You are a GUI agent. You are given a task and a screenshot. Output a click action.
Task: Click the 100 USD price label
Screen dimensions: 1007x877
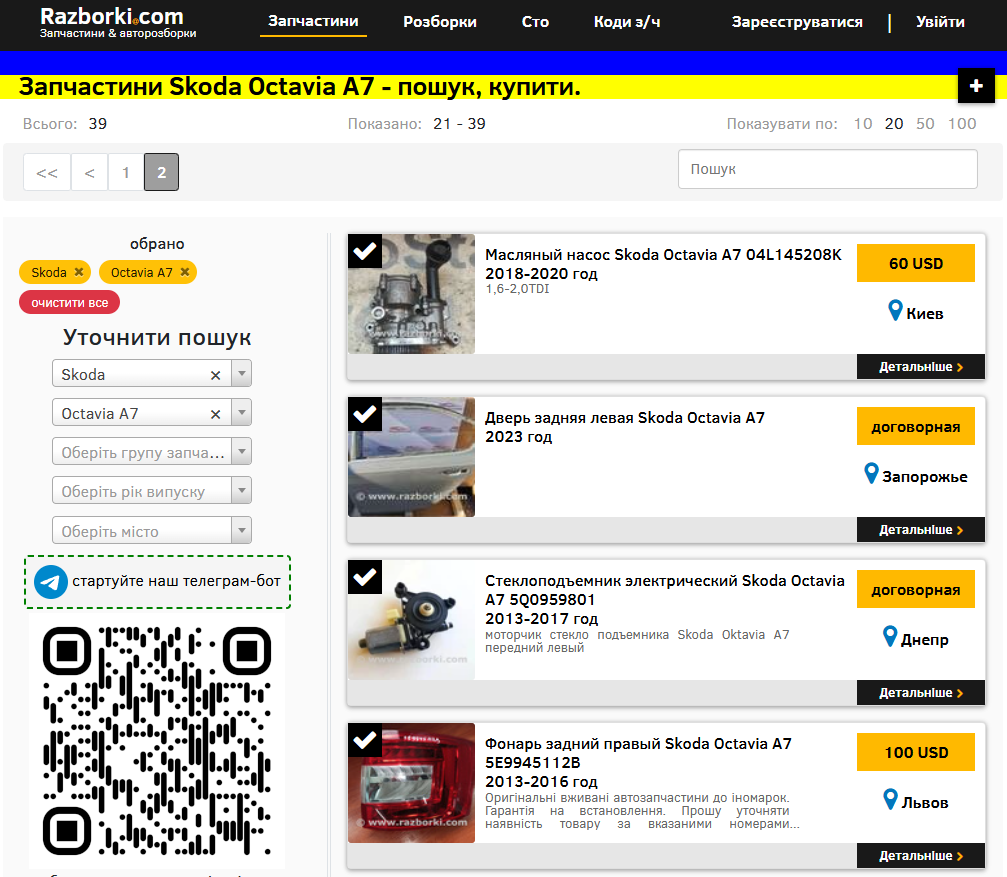tap(916, 752)
